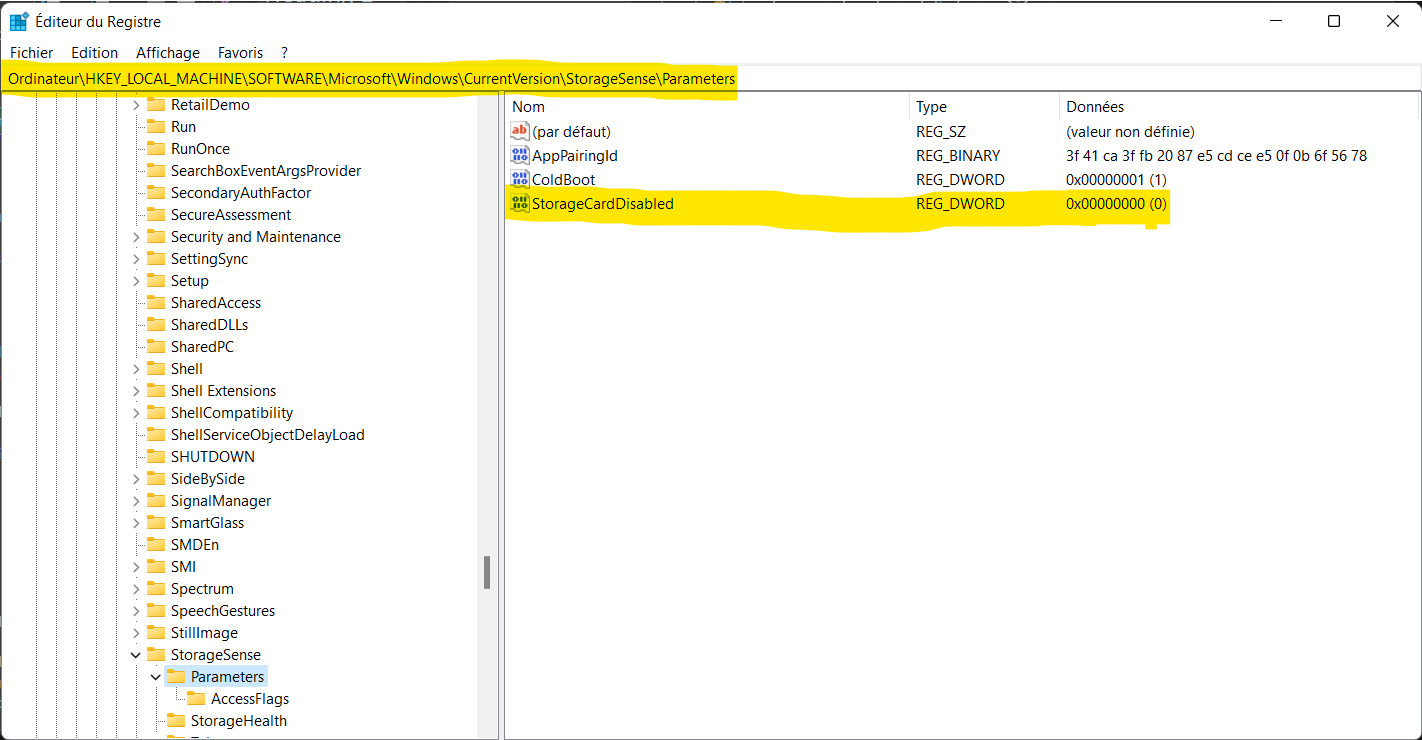Expand the Security and Maintenance key
The width and height of the screenshot is (1422, 740).
[x=136, y=237]
